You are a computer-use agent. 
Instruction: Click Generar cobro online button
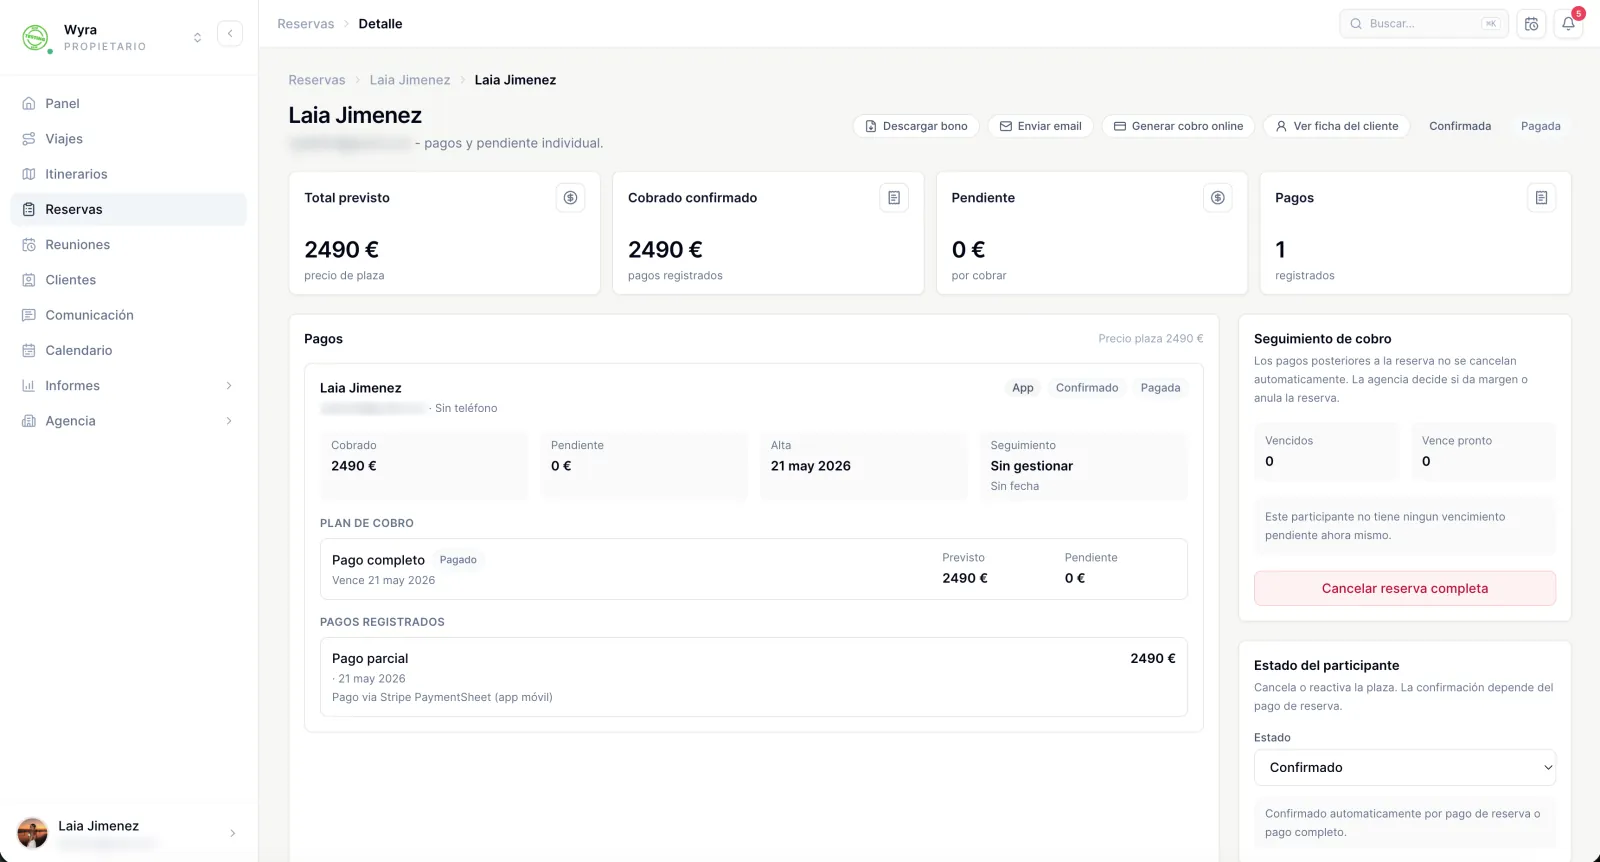(1179, 126)
